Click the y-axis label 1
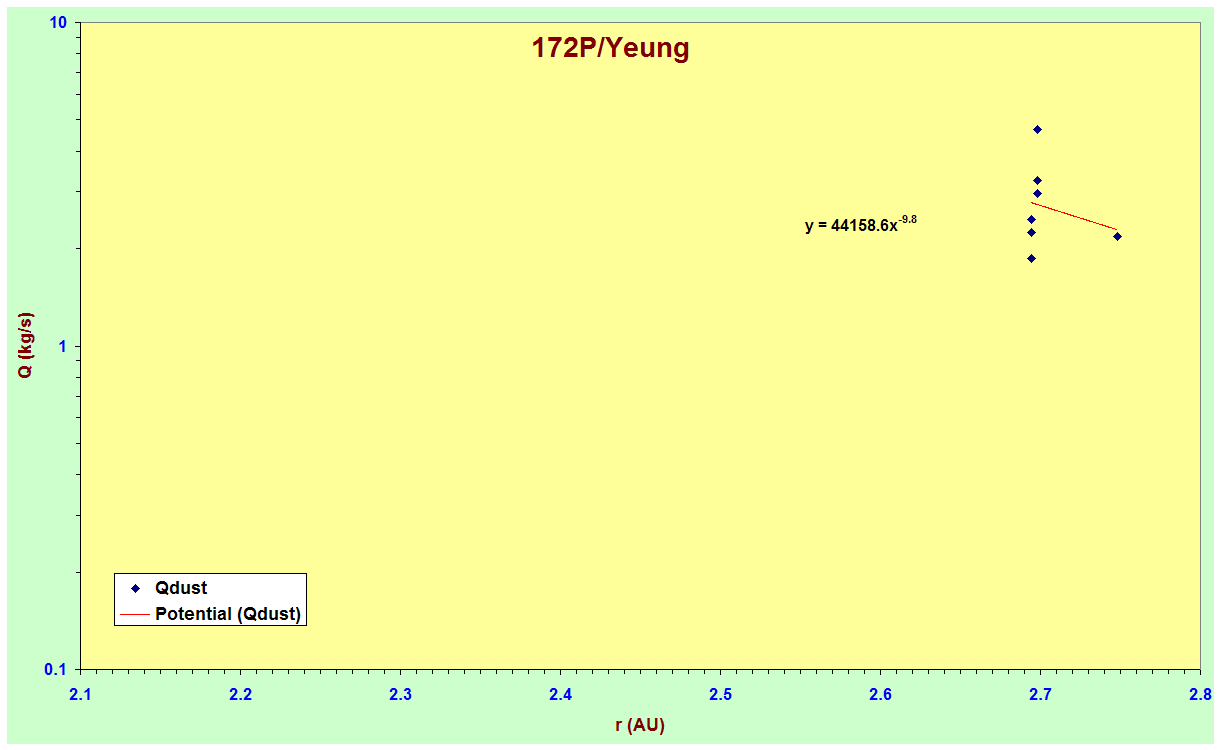 click(62, 346)
